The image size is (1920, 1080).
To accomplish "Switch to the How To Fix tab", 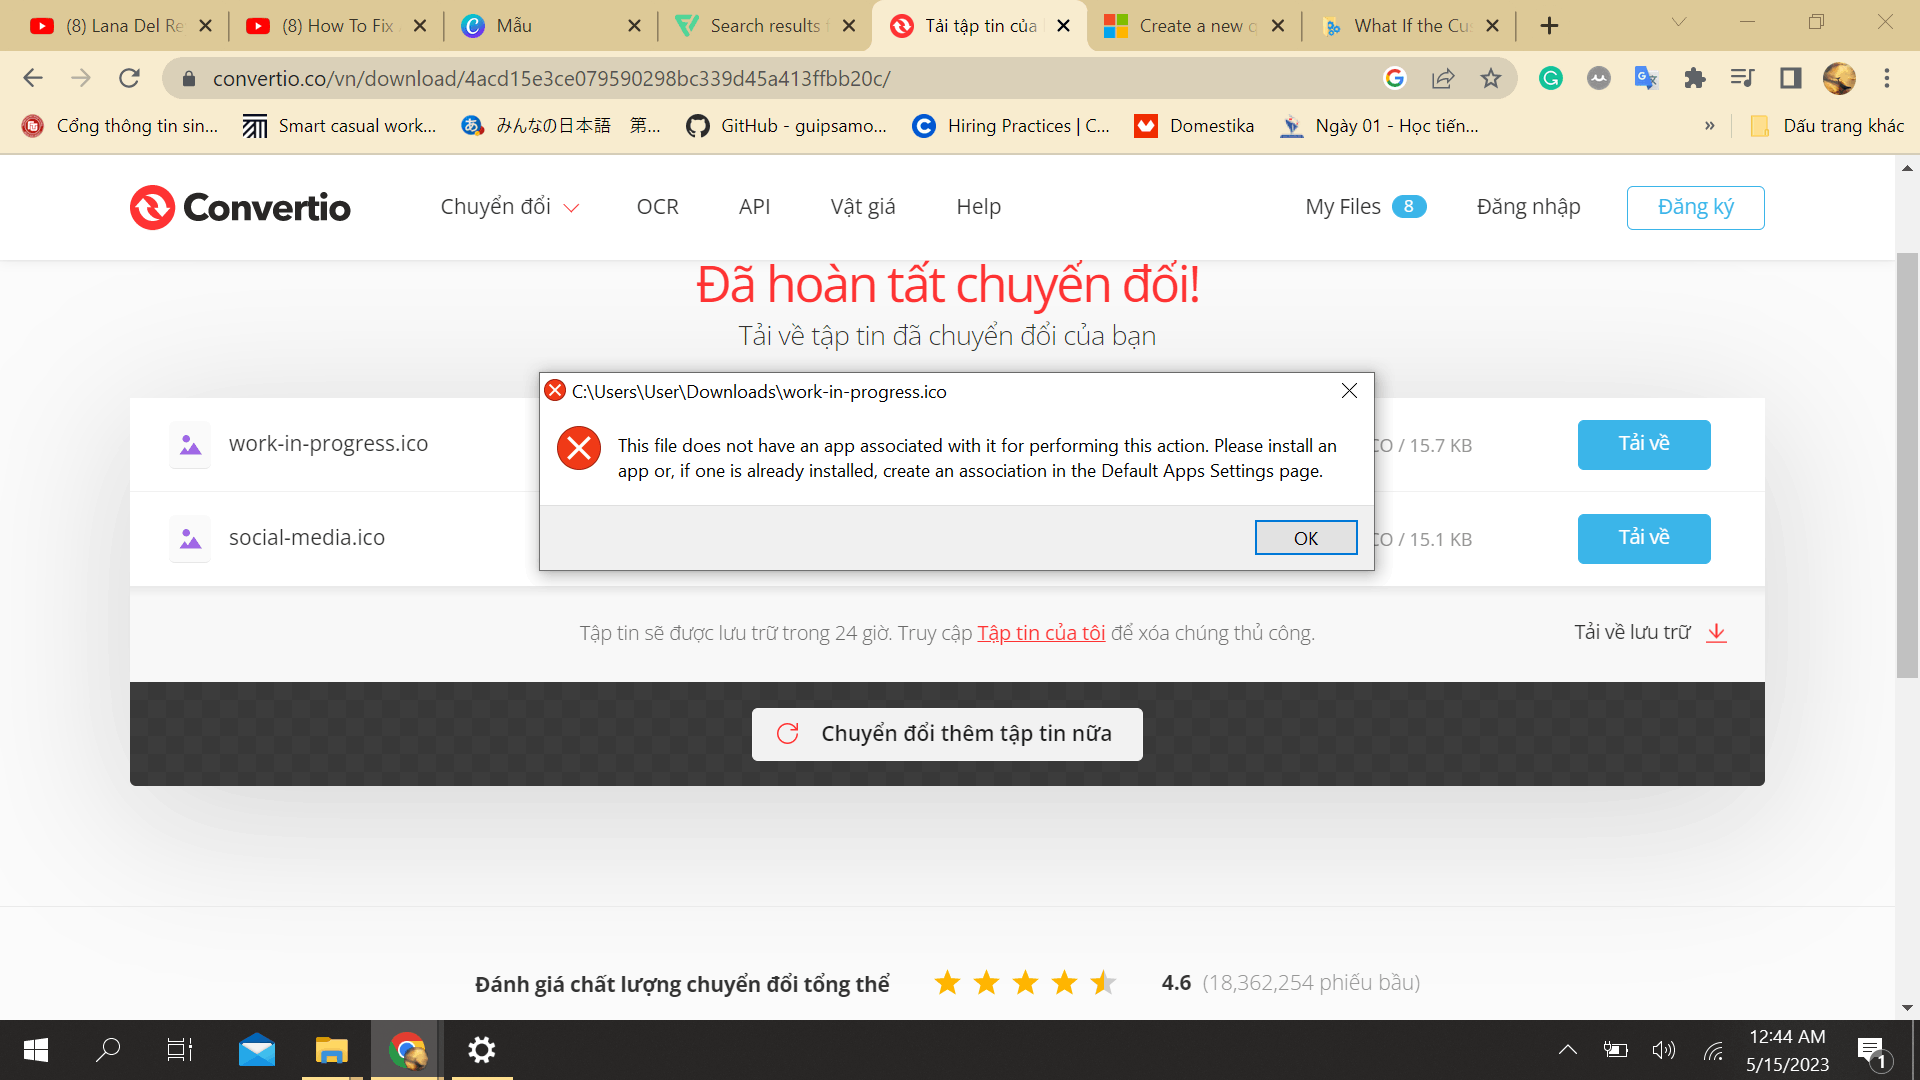I will click(337, 26).
